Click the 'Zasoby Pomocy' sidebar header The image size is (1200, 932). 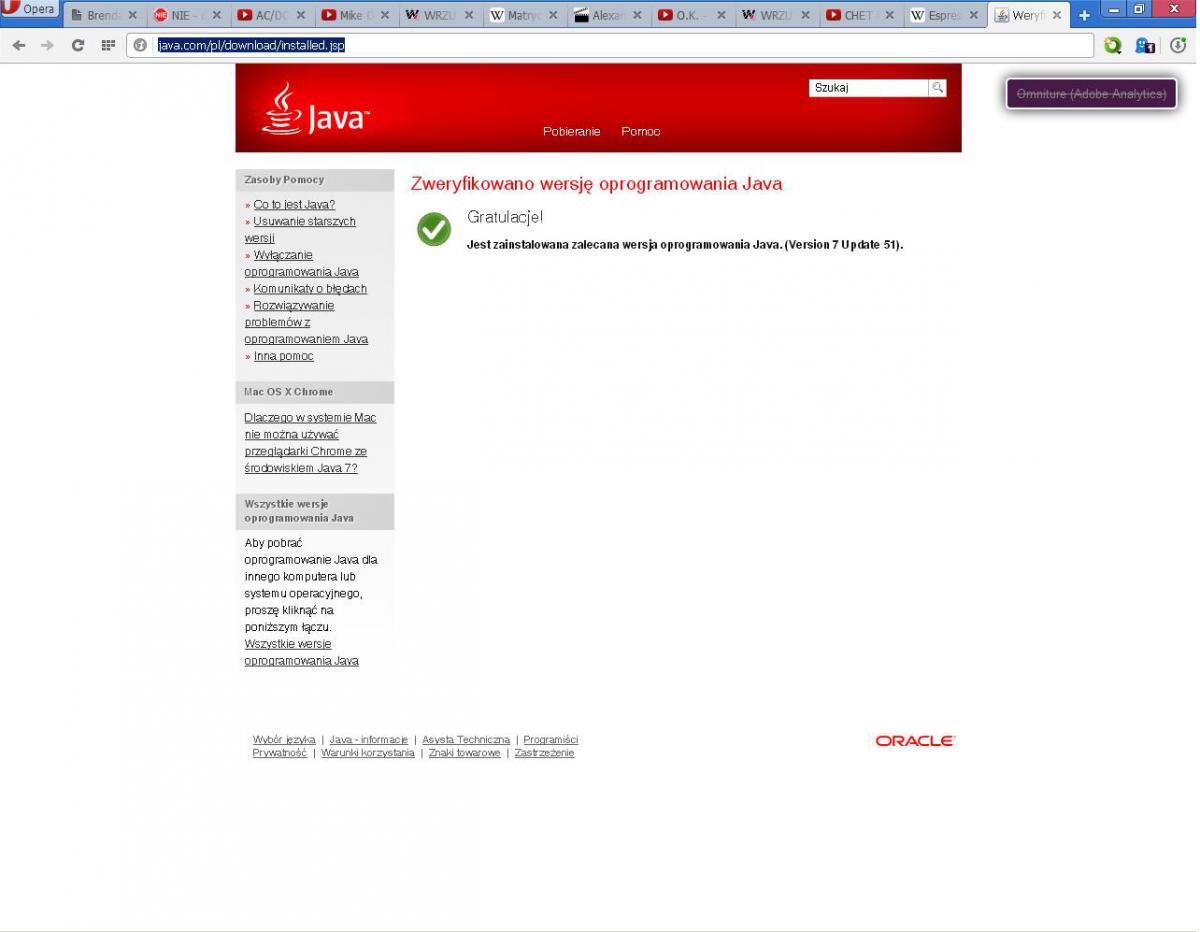tap(284, 180)
